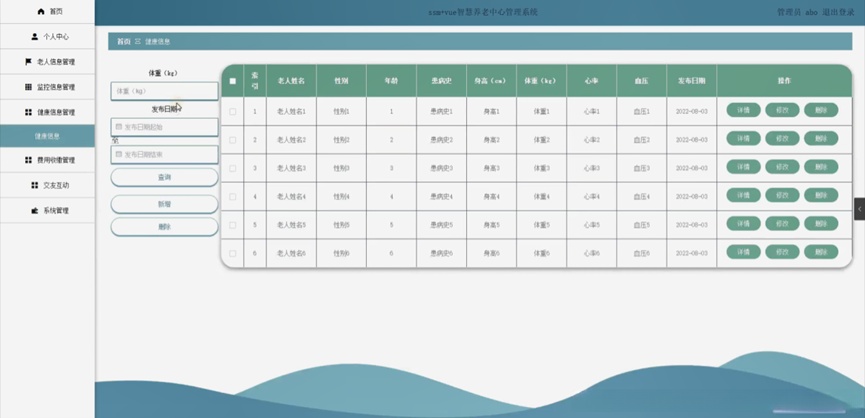Click the 身高6 table cell
Screen dimensions: 865x418
coord(492,254)
